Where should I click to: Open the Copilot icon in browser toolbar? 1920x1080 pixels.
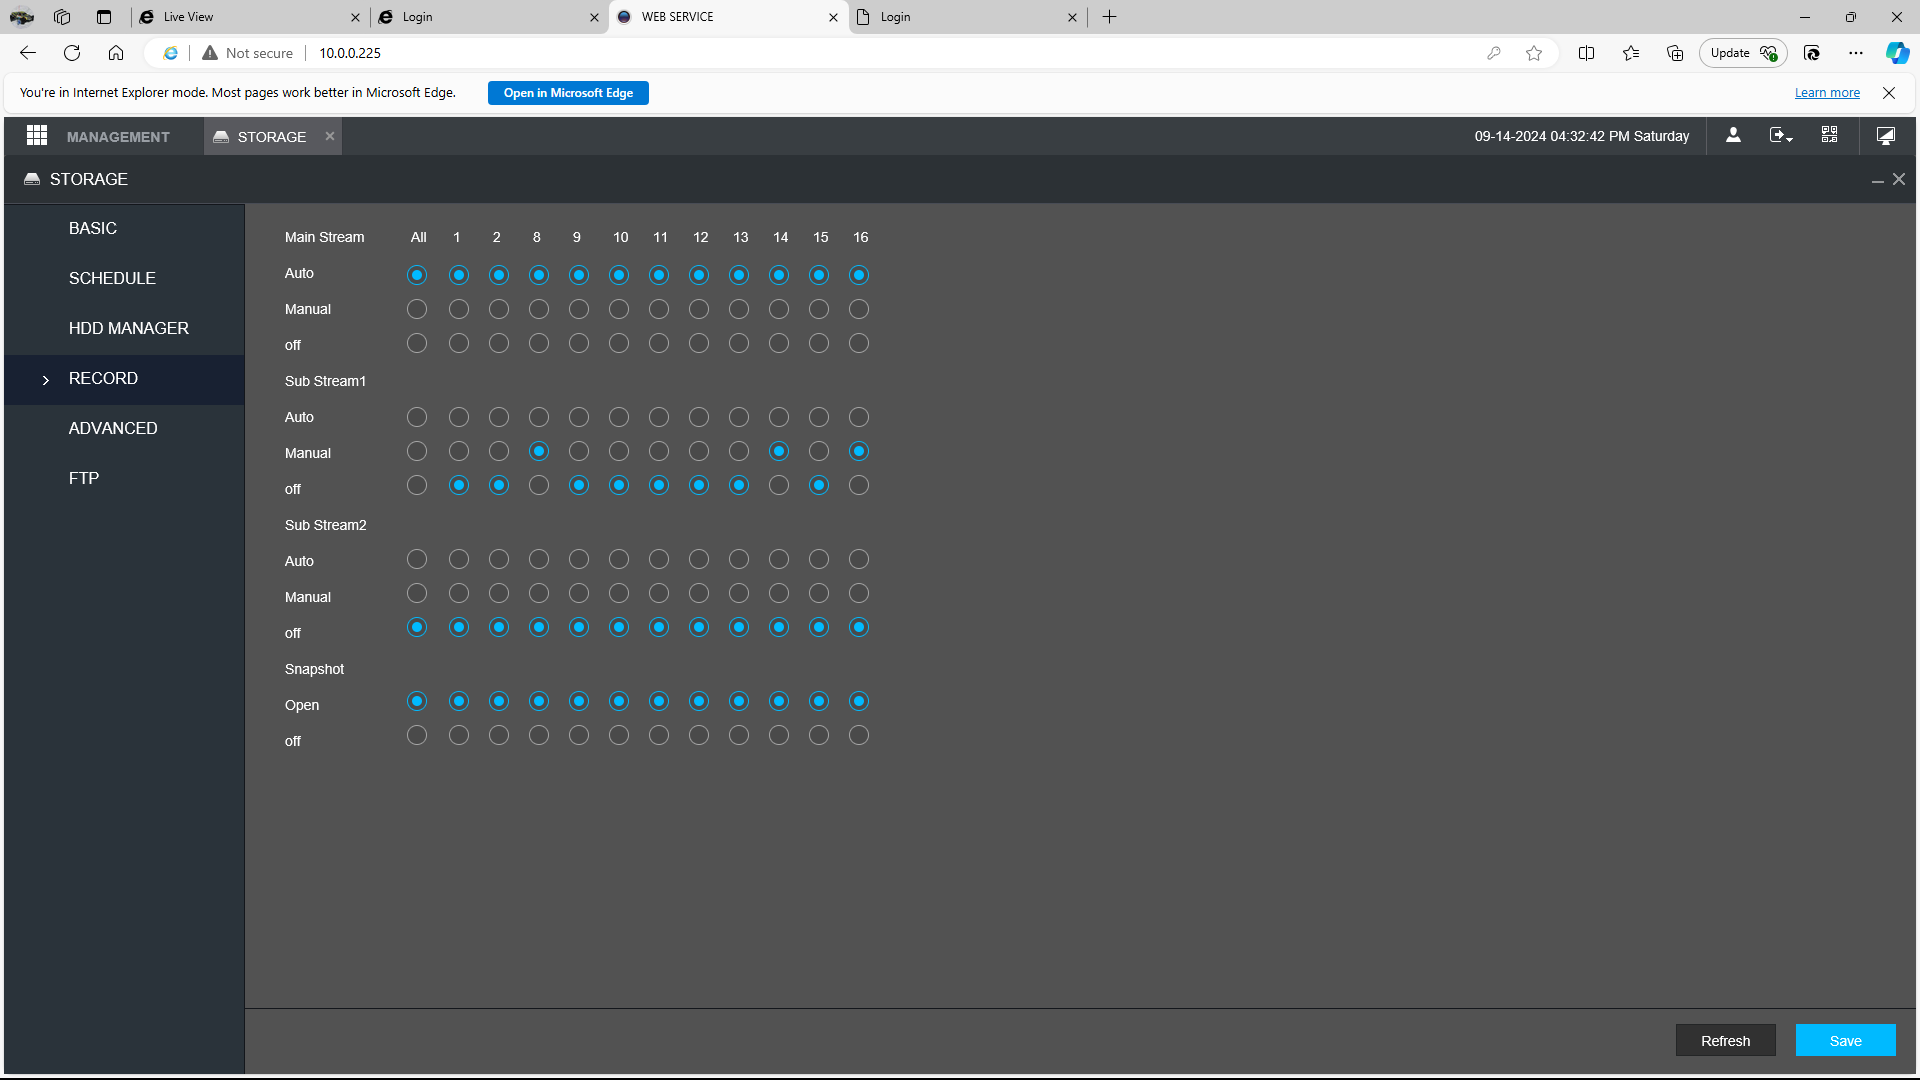1897,53
